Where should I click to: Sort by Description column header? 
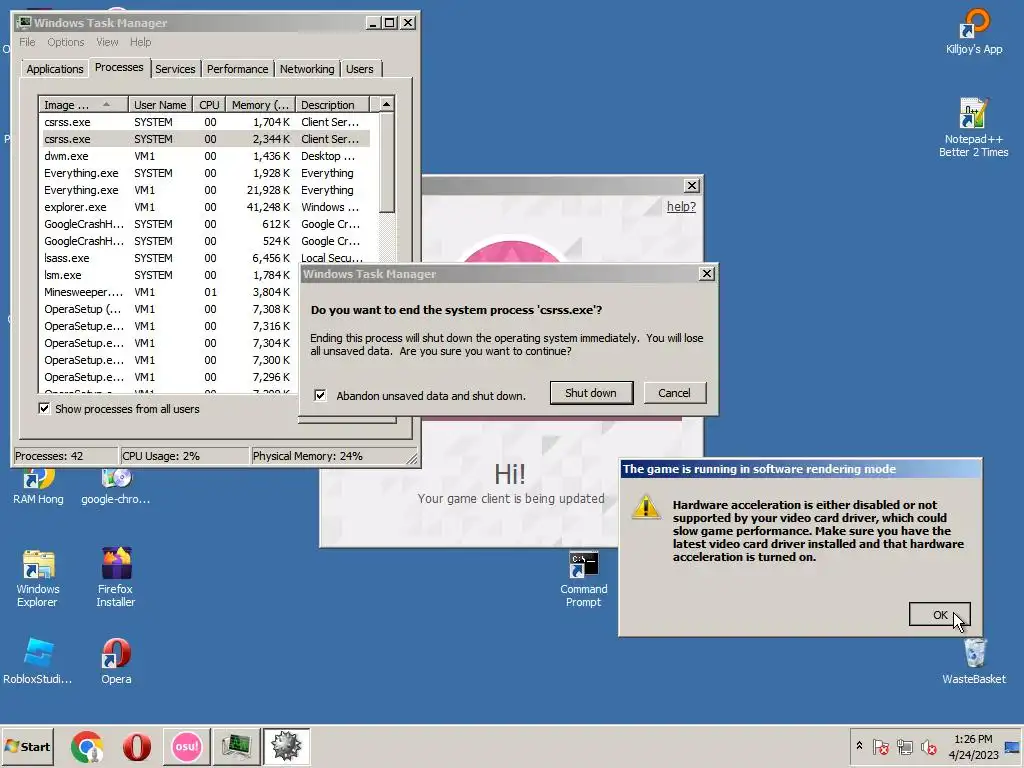pos(332,104)
